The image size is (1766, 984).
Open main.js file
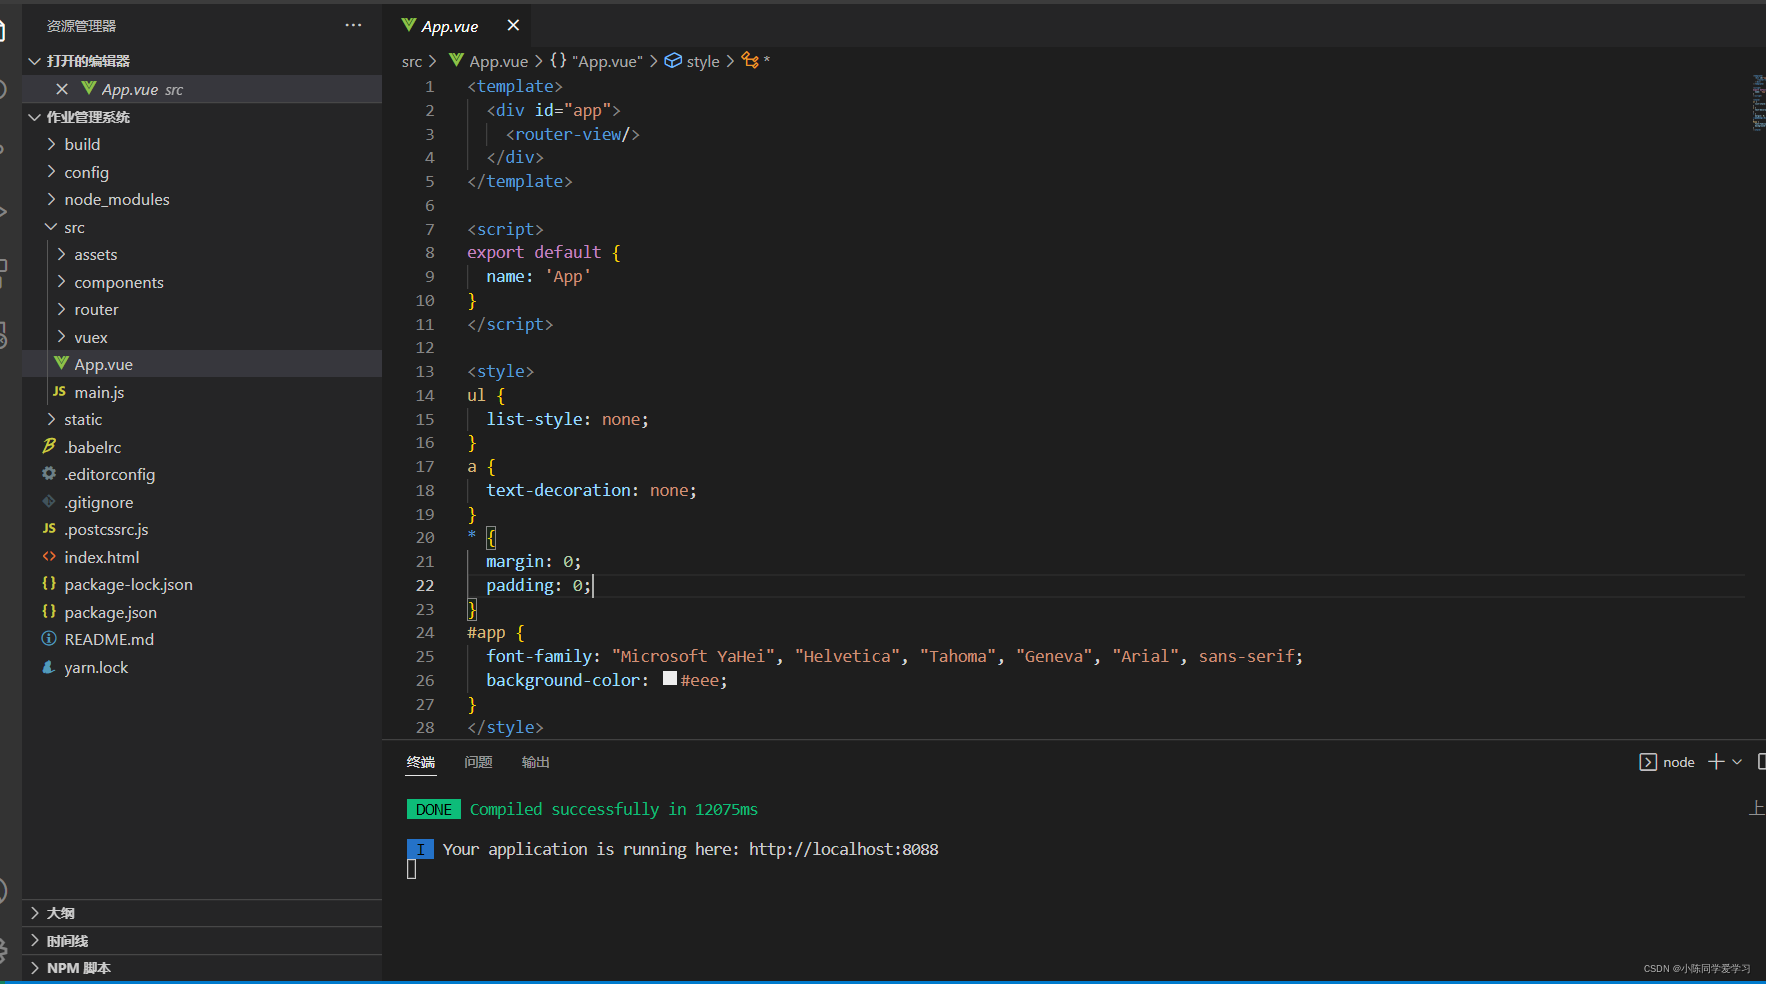[202, 392]
